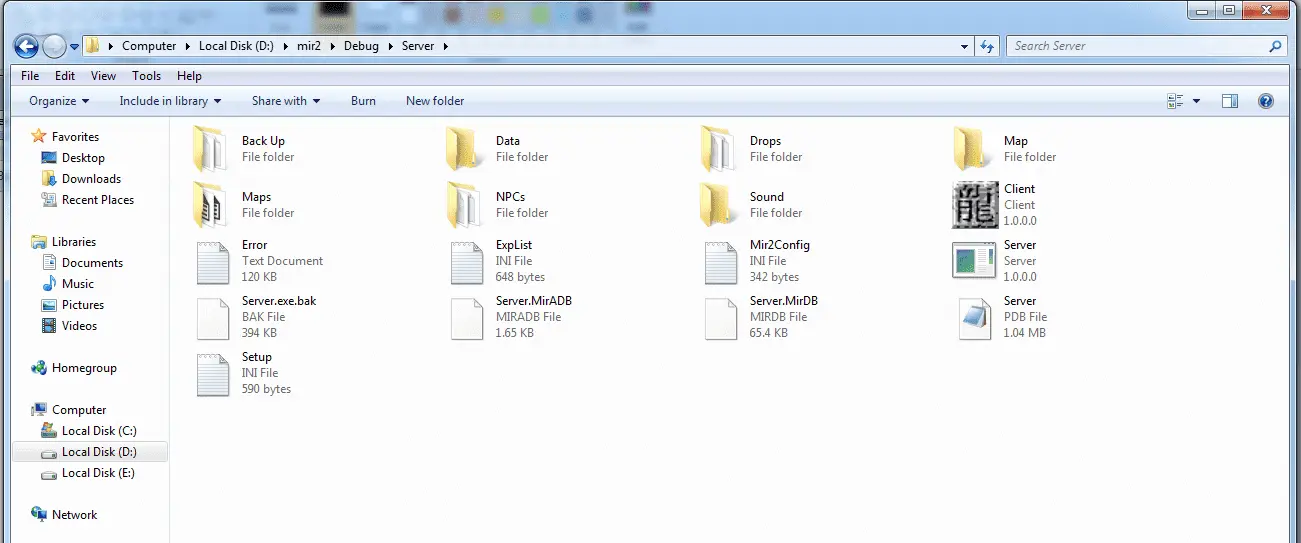Select the Server PDB file icon

coord(974,318)
